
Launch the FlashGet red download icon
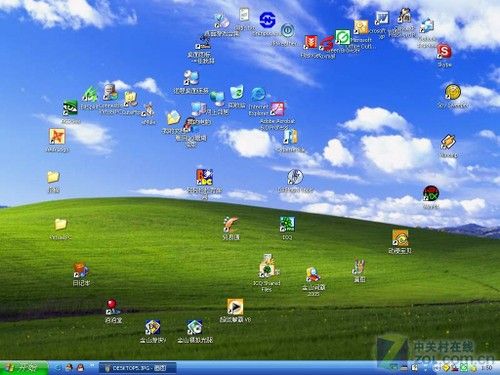[x=311, y=43]
